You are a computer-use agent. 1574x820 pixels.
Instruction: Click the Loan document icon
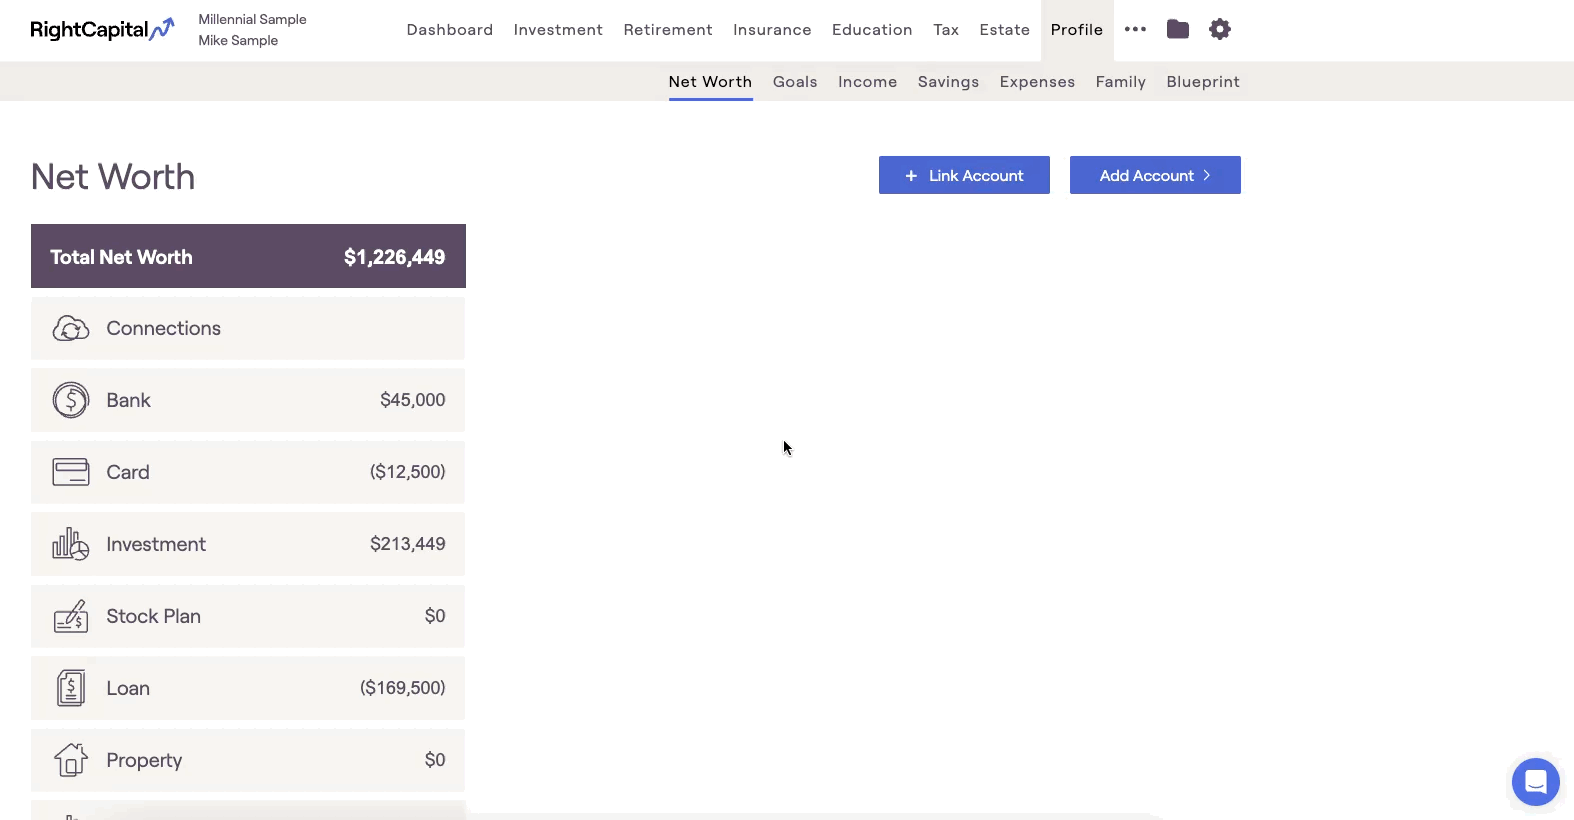71,688
